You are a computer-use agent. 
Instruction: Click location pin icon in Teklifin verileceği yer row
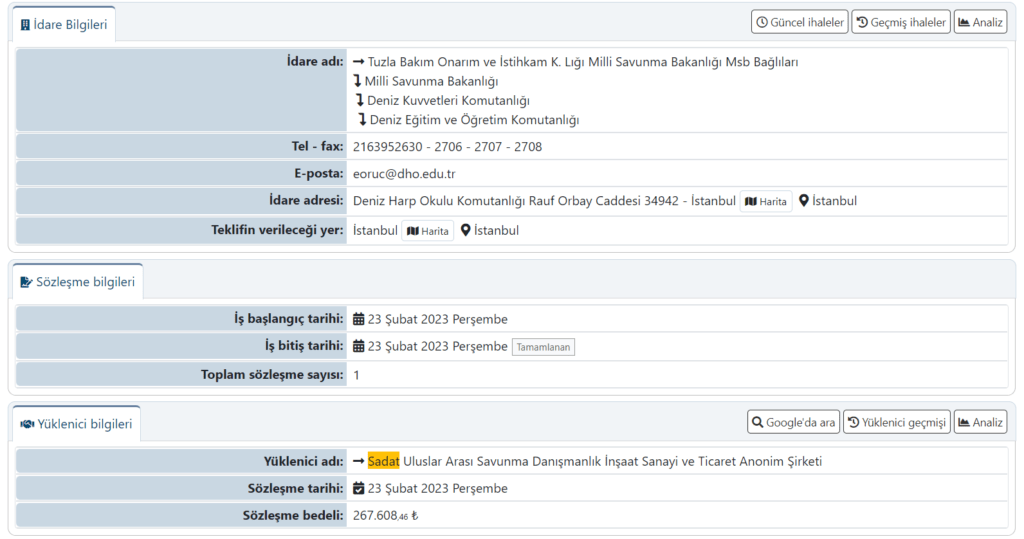click(x=466, y=231)
